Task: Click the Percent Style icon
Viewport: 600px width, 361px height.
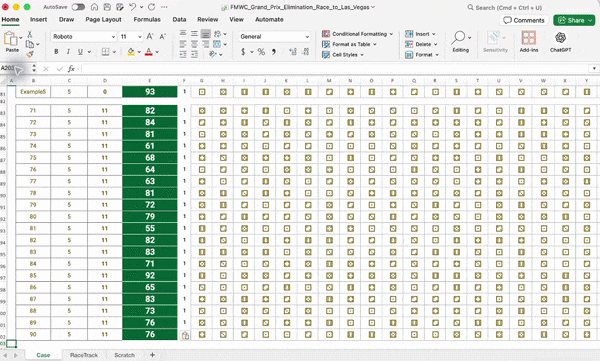Action: coord(261,52)
